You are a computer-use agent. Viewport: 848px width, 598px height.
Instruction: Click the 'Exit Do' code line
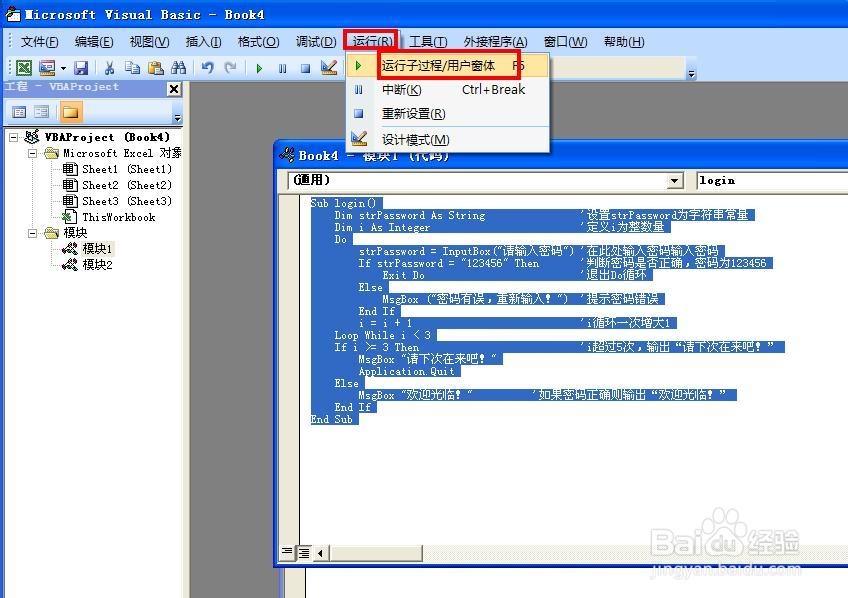[x=403, y=275]
